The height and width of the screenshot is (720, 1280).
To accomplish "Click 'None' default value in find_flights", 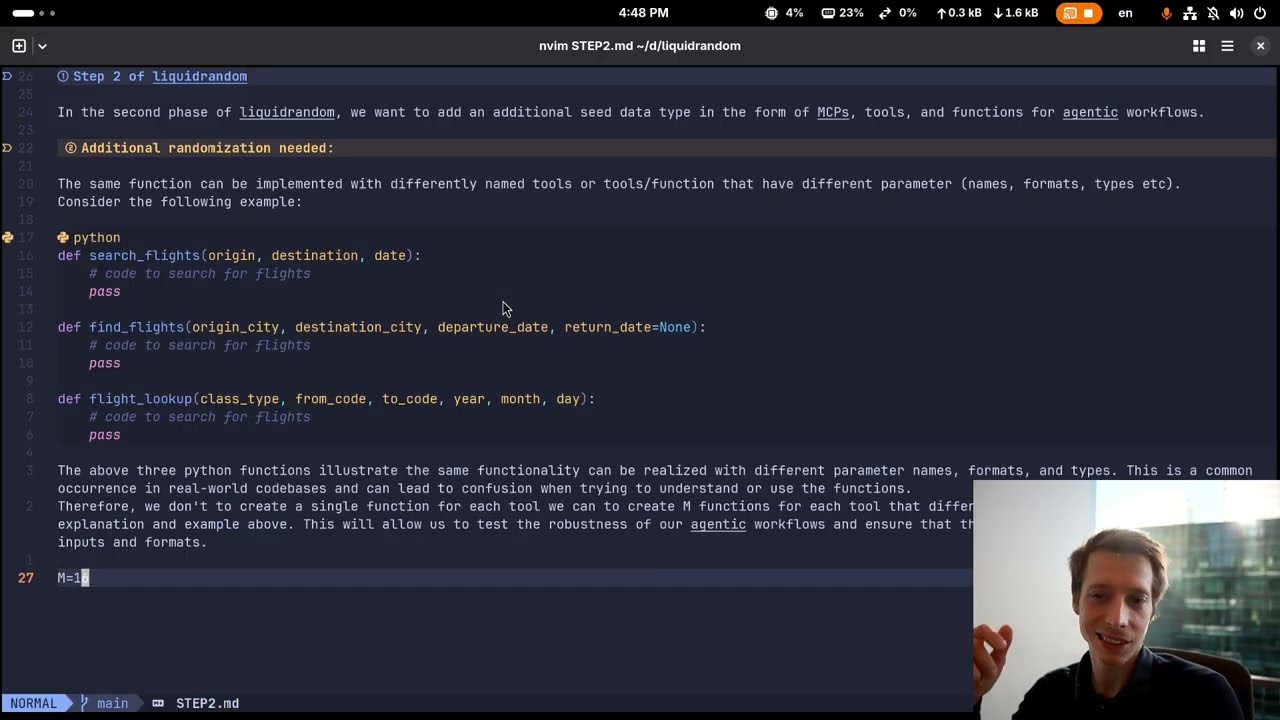I will 675,328.
